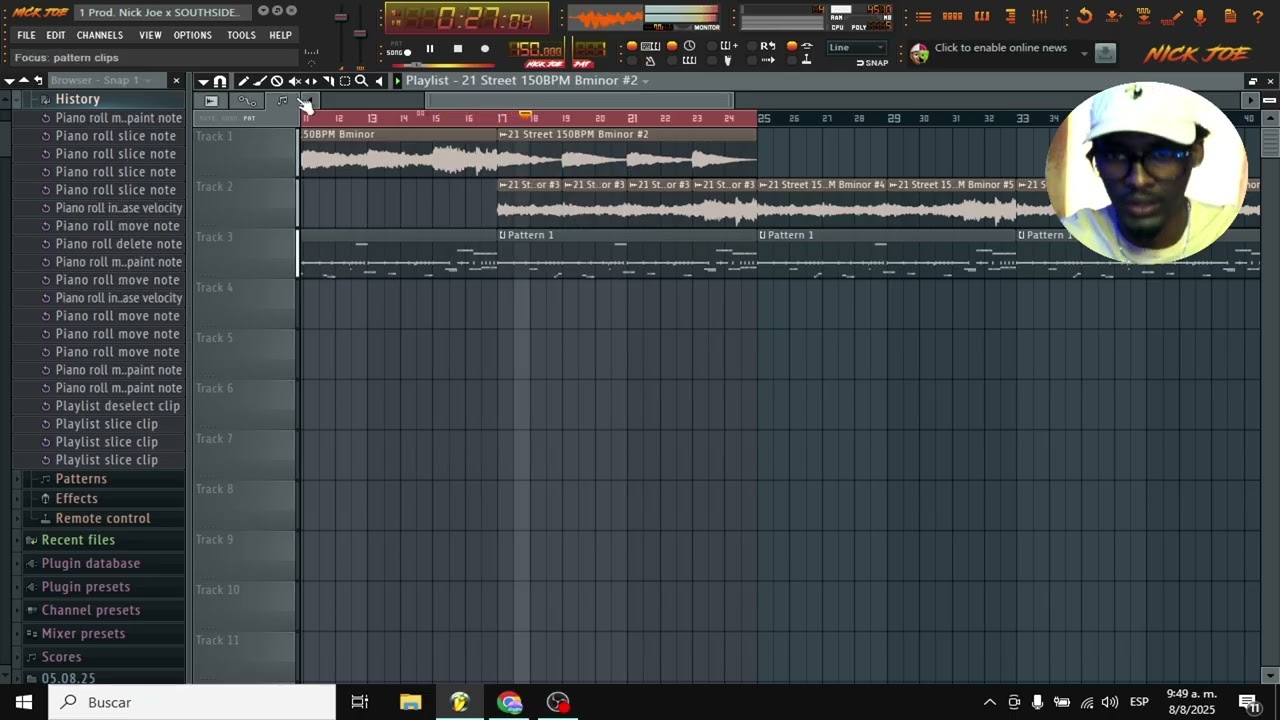The height and width of the screenshot is (720, 1280).
Task: Toggle loop recording R option
Action: pos(768,46)
